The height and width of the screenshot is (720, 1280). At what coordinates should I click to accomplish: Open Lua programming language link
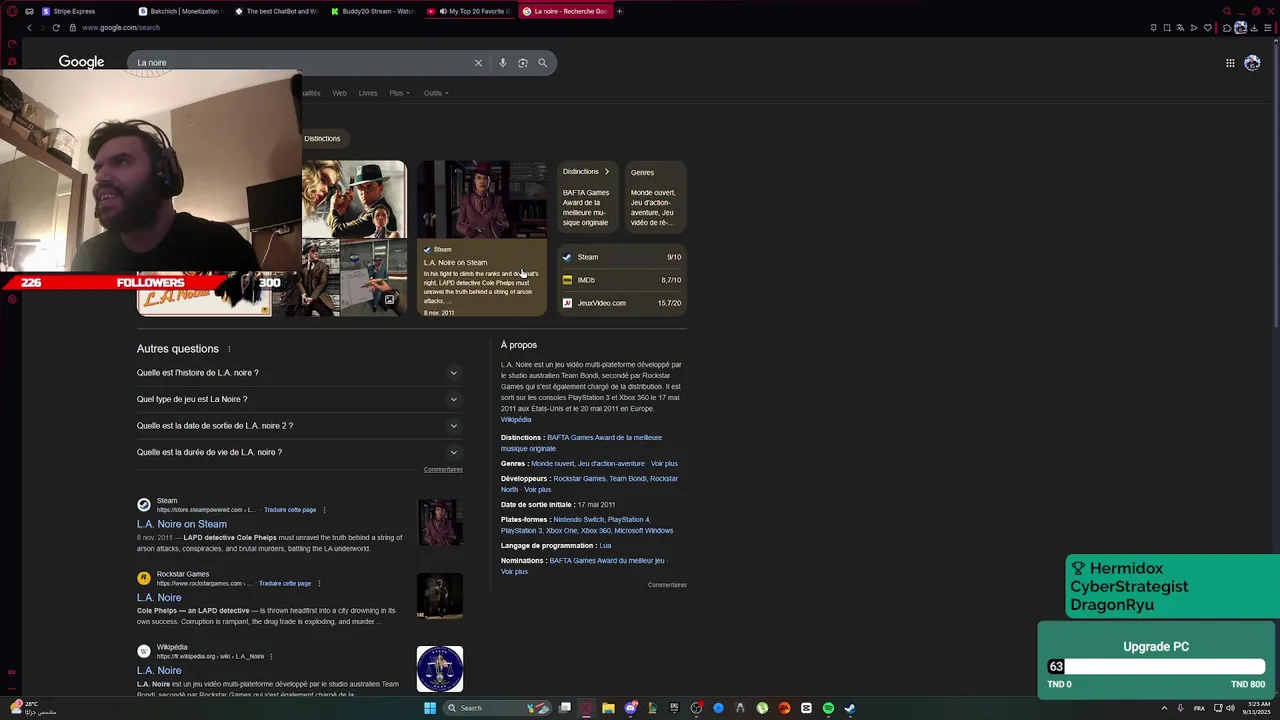605,546
